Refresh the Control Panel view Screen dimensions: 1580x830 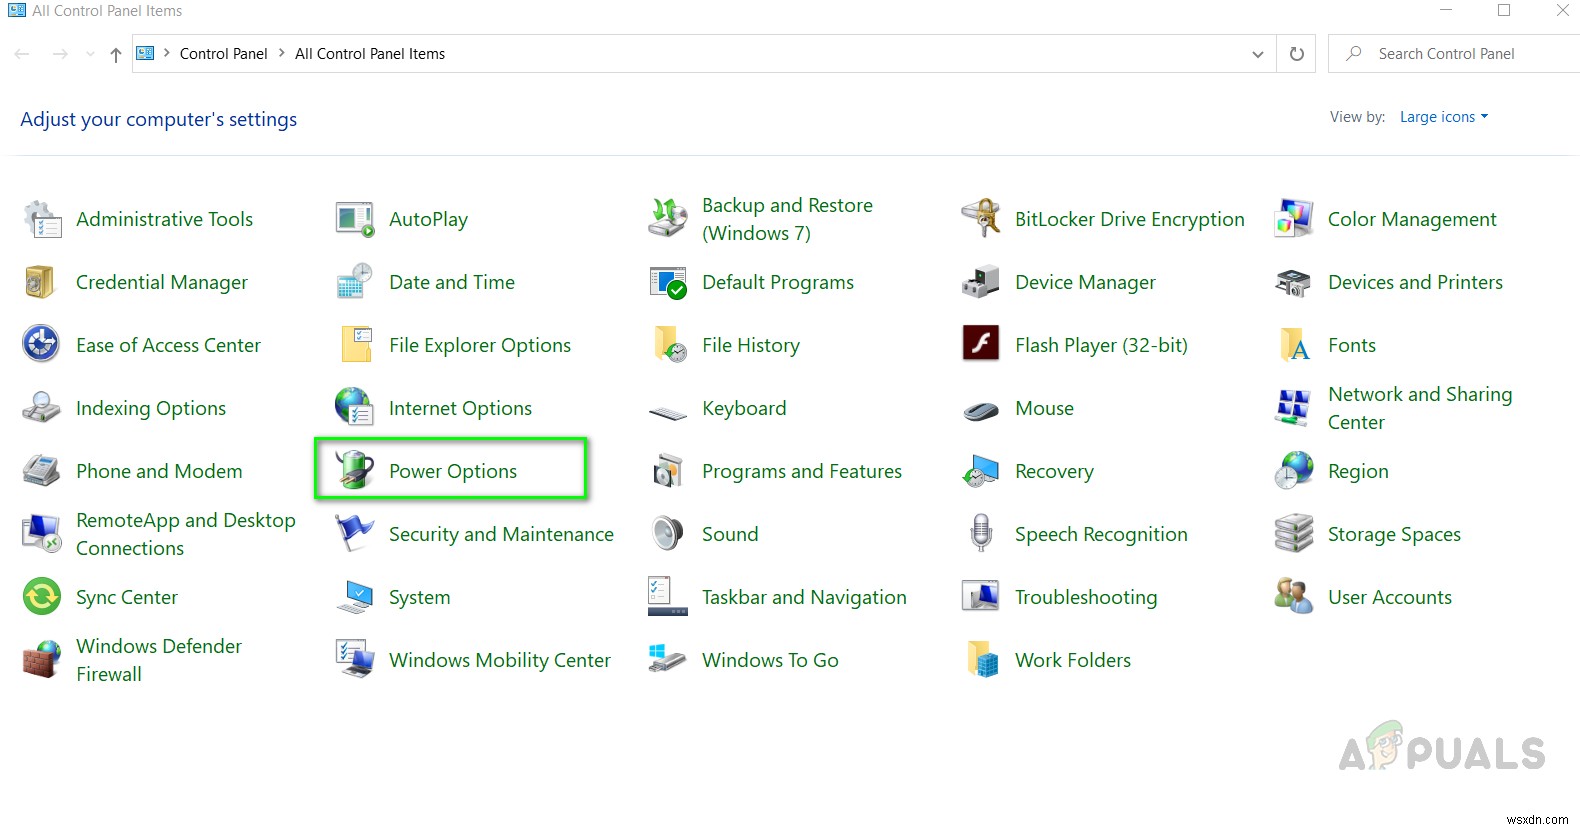(x=1296, y=54)
